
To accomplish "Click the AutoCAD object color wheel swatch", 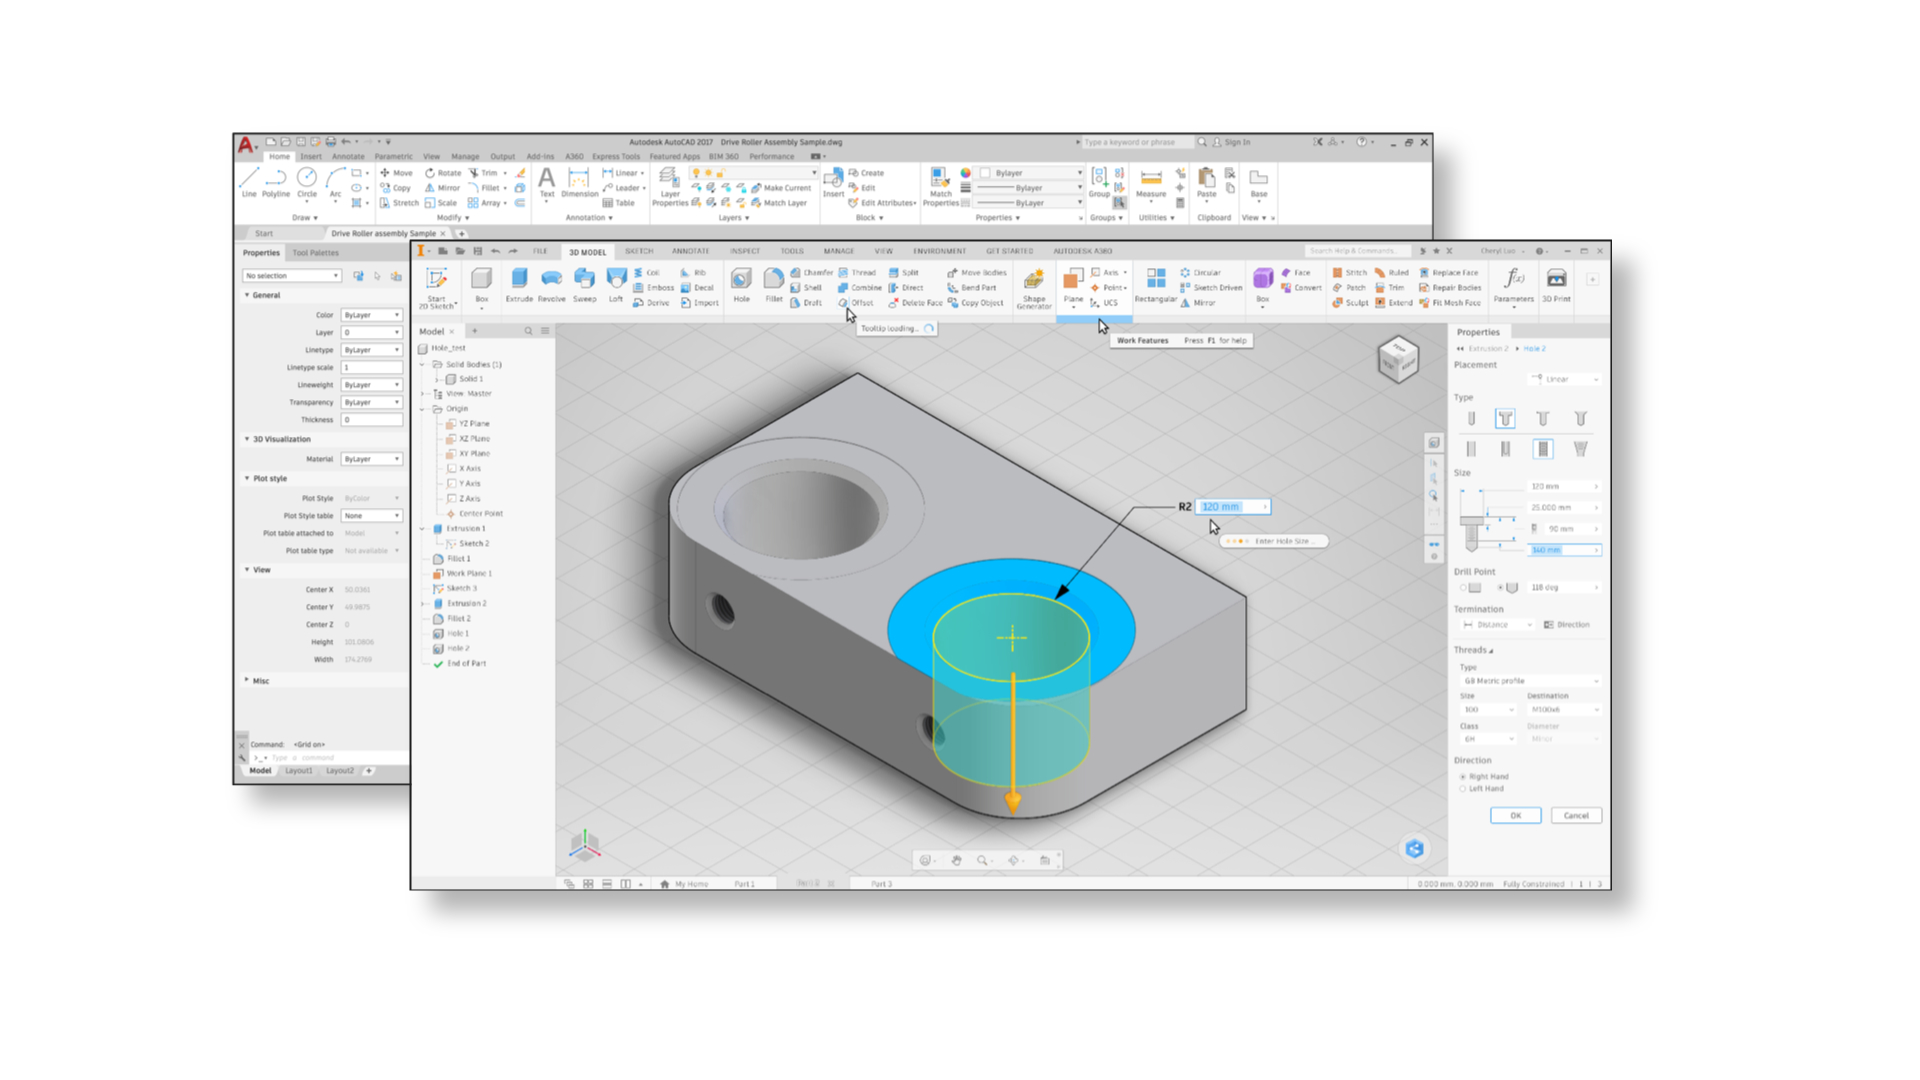I will click(x=965, y=173).
